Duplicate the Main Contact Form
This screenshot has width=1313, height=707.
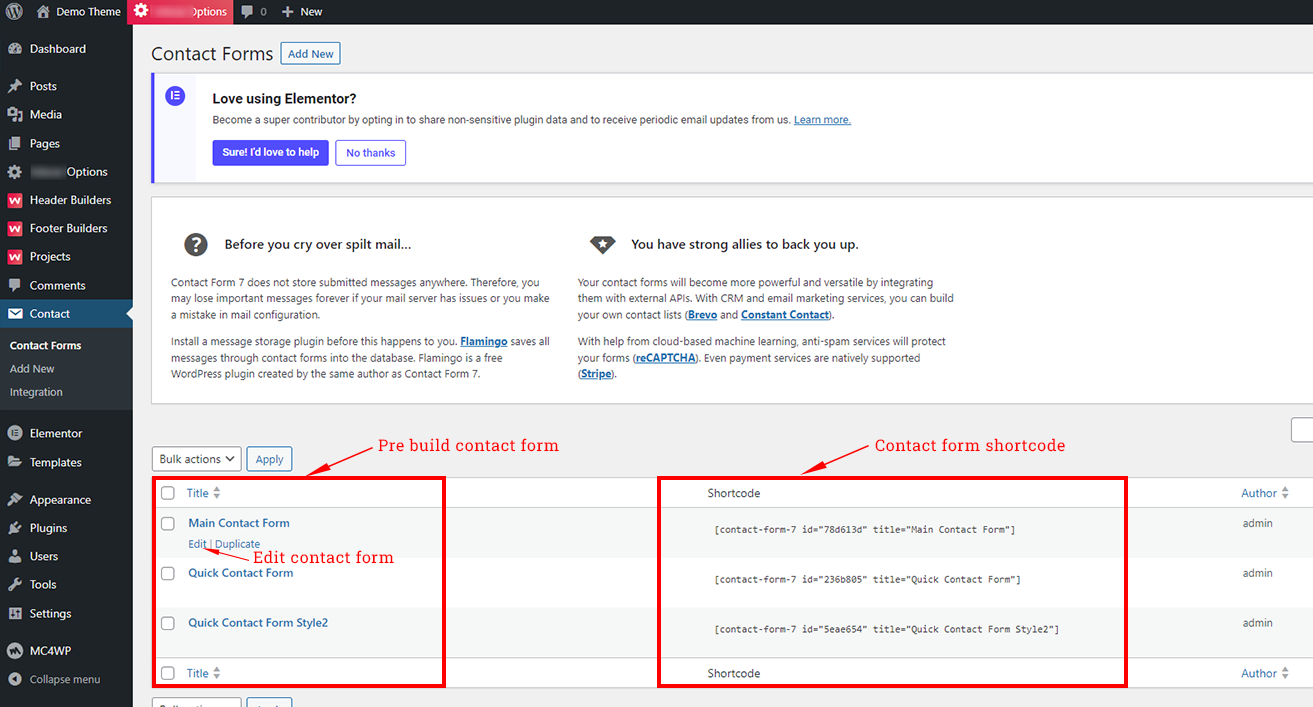[238, 543]
